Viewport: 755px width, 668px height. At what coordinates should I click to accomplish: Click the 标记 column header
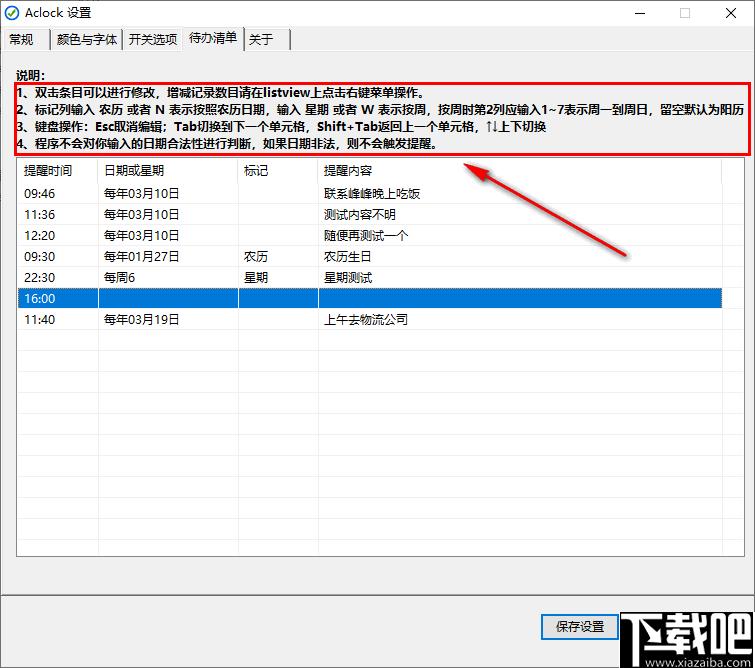[x=278, y=170]
